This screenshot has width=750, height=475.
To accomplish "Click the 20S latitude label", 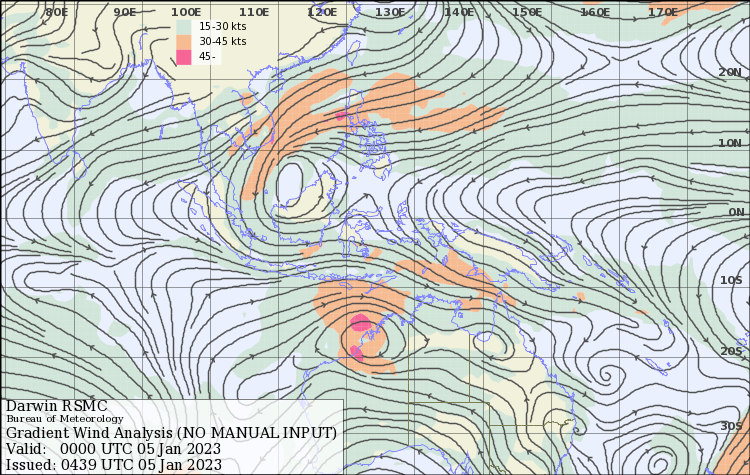I will [731, 351].
